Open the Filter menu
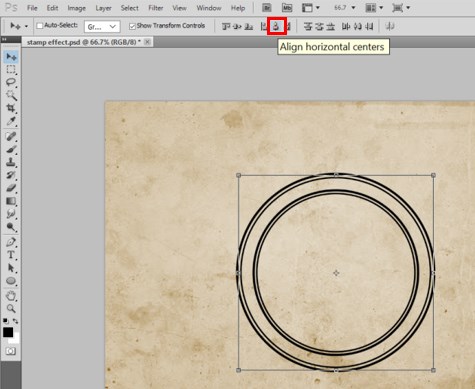Viewport: 475px width, 389px height. point(156,8)
